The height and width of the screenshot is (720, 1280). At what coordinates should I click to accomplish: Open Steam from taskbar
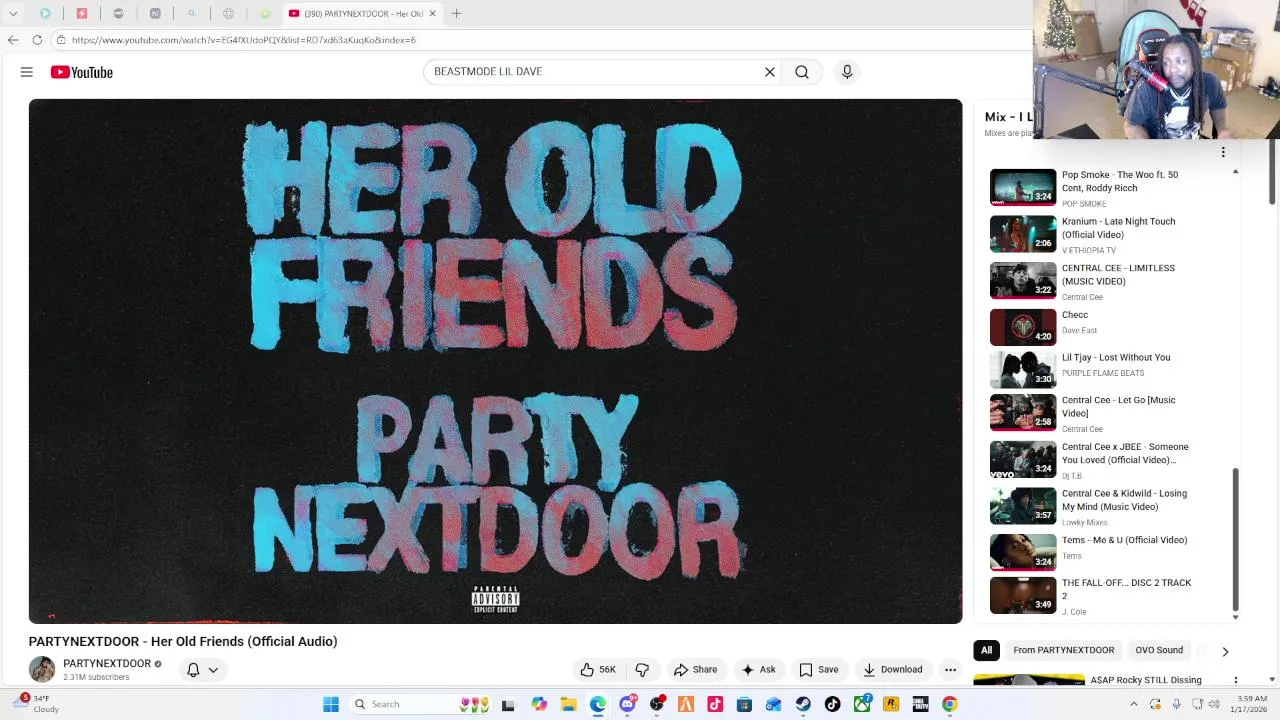click(x=803, y=704)
